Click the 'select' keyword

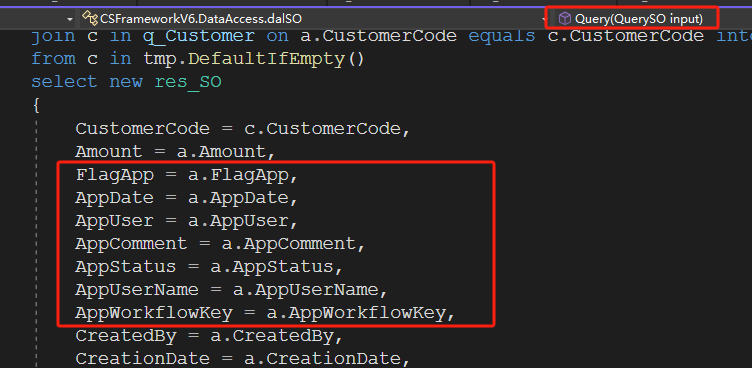(64, 82)
